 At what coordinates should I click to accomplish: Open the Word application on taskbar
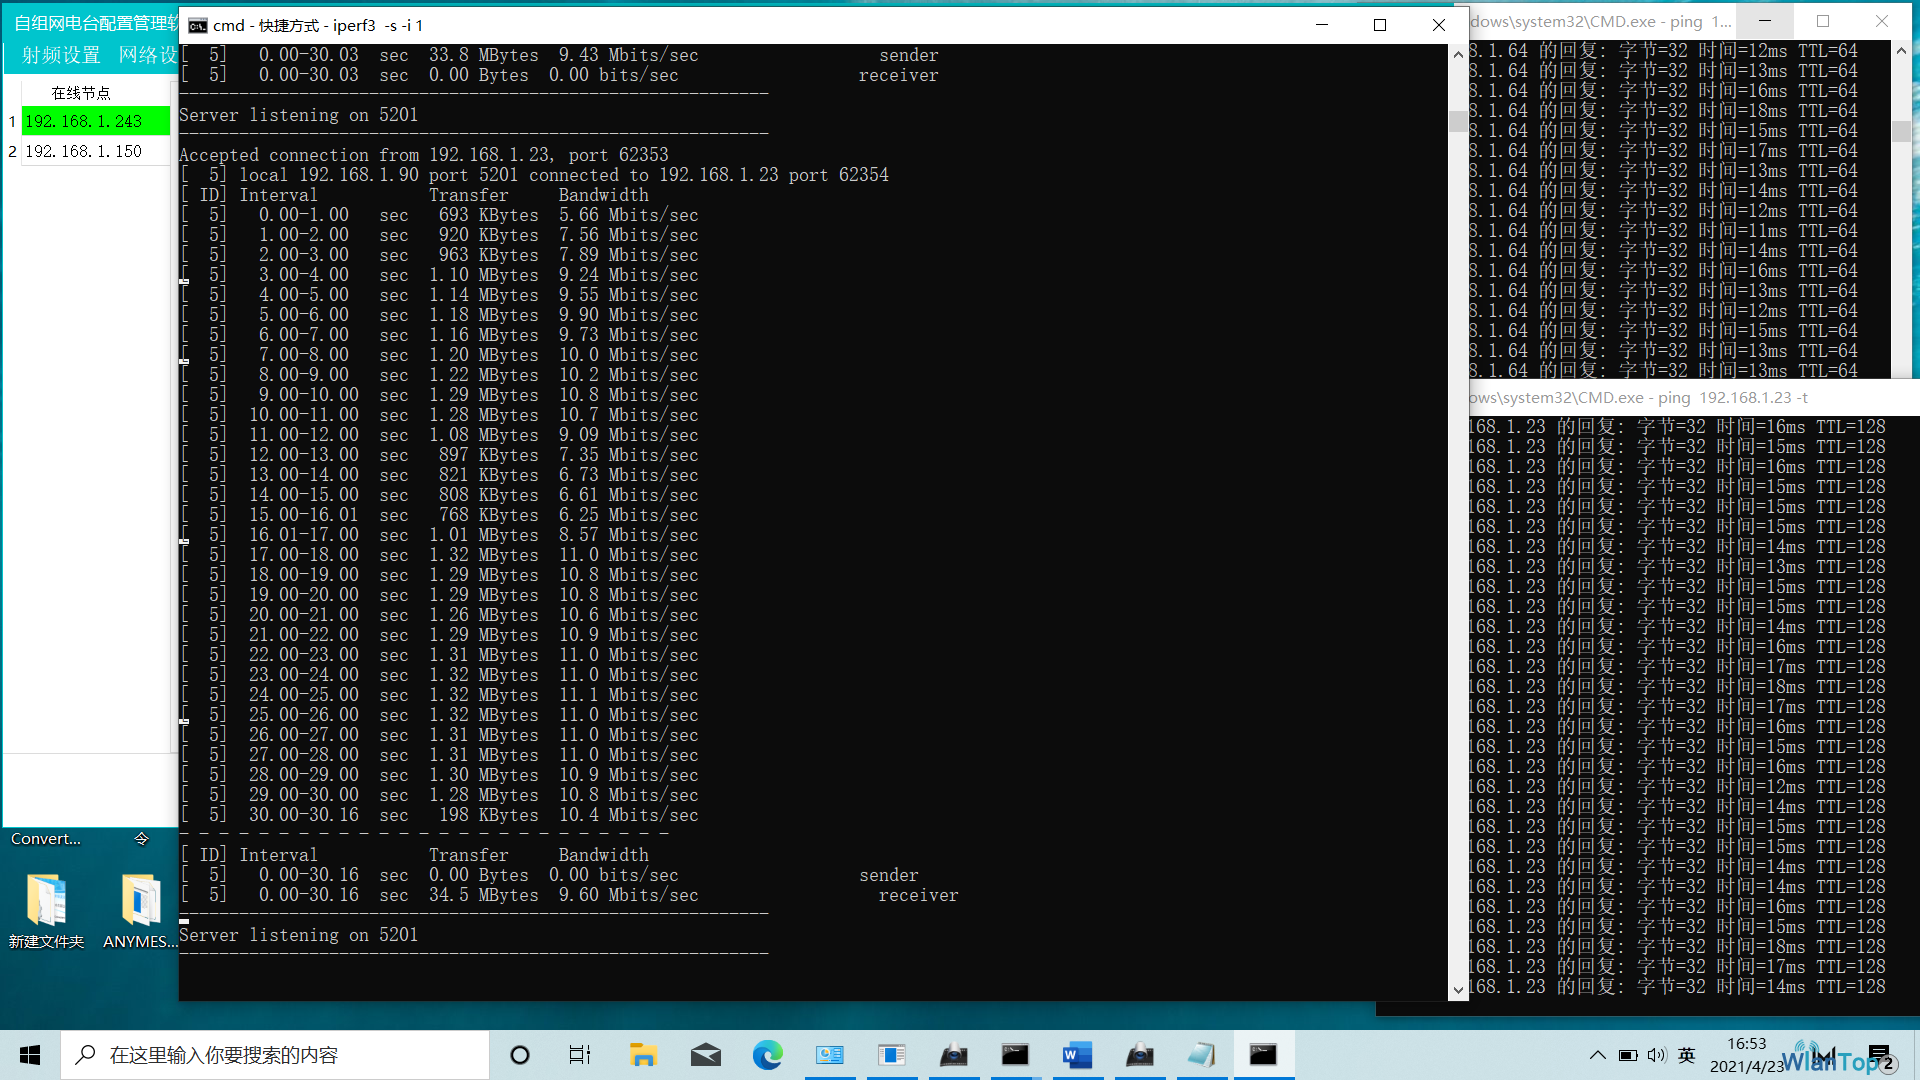(1077, 1055)
